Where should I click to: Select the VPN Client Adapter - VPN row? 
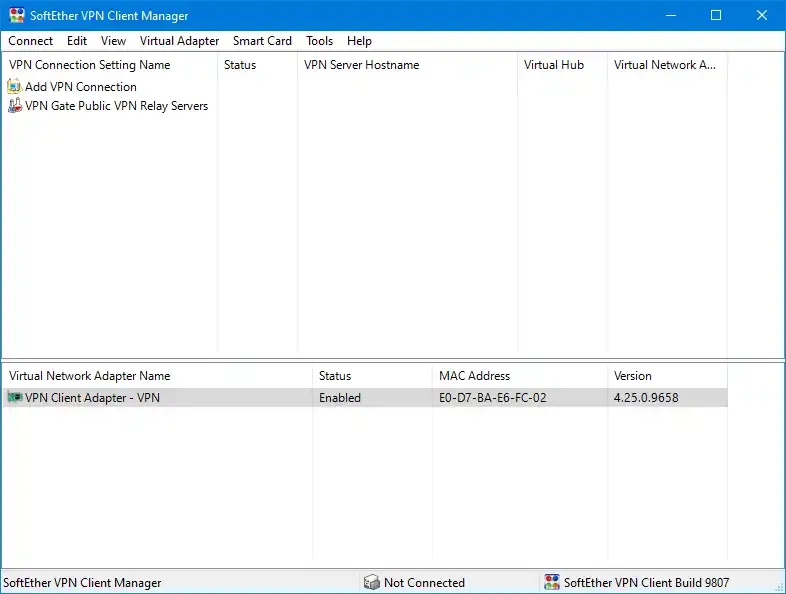[365, 398]
